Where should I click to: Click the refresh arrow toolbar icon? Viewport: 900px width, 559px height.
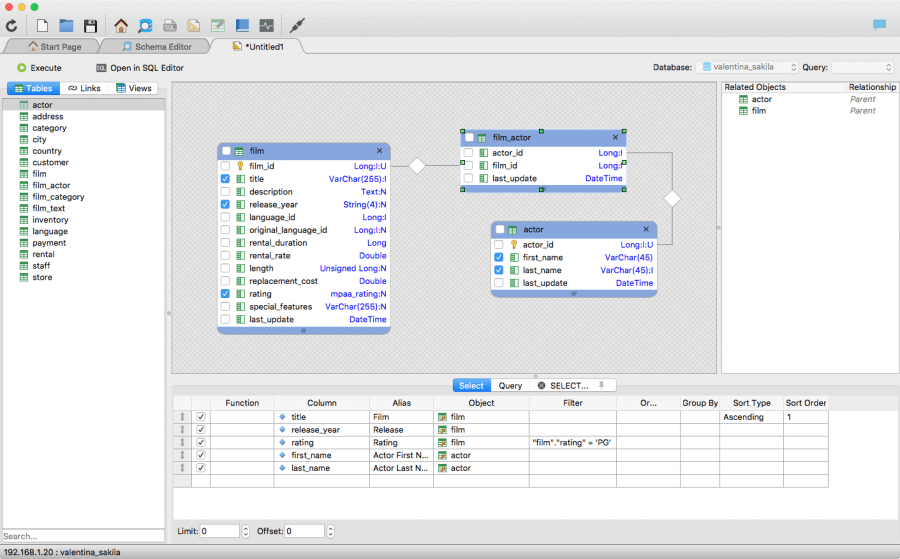click(11, 26)
